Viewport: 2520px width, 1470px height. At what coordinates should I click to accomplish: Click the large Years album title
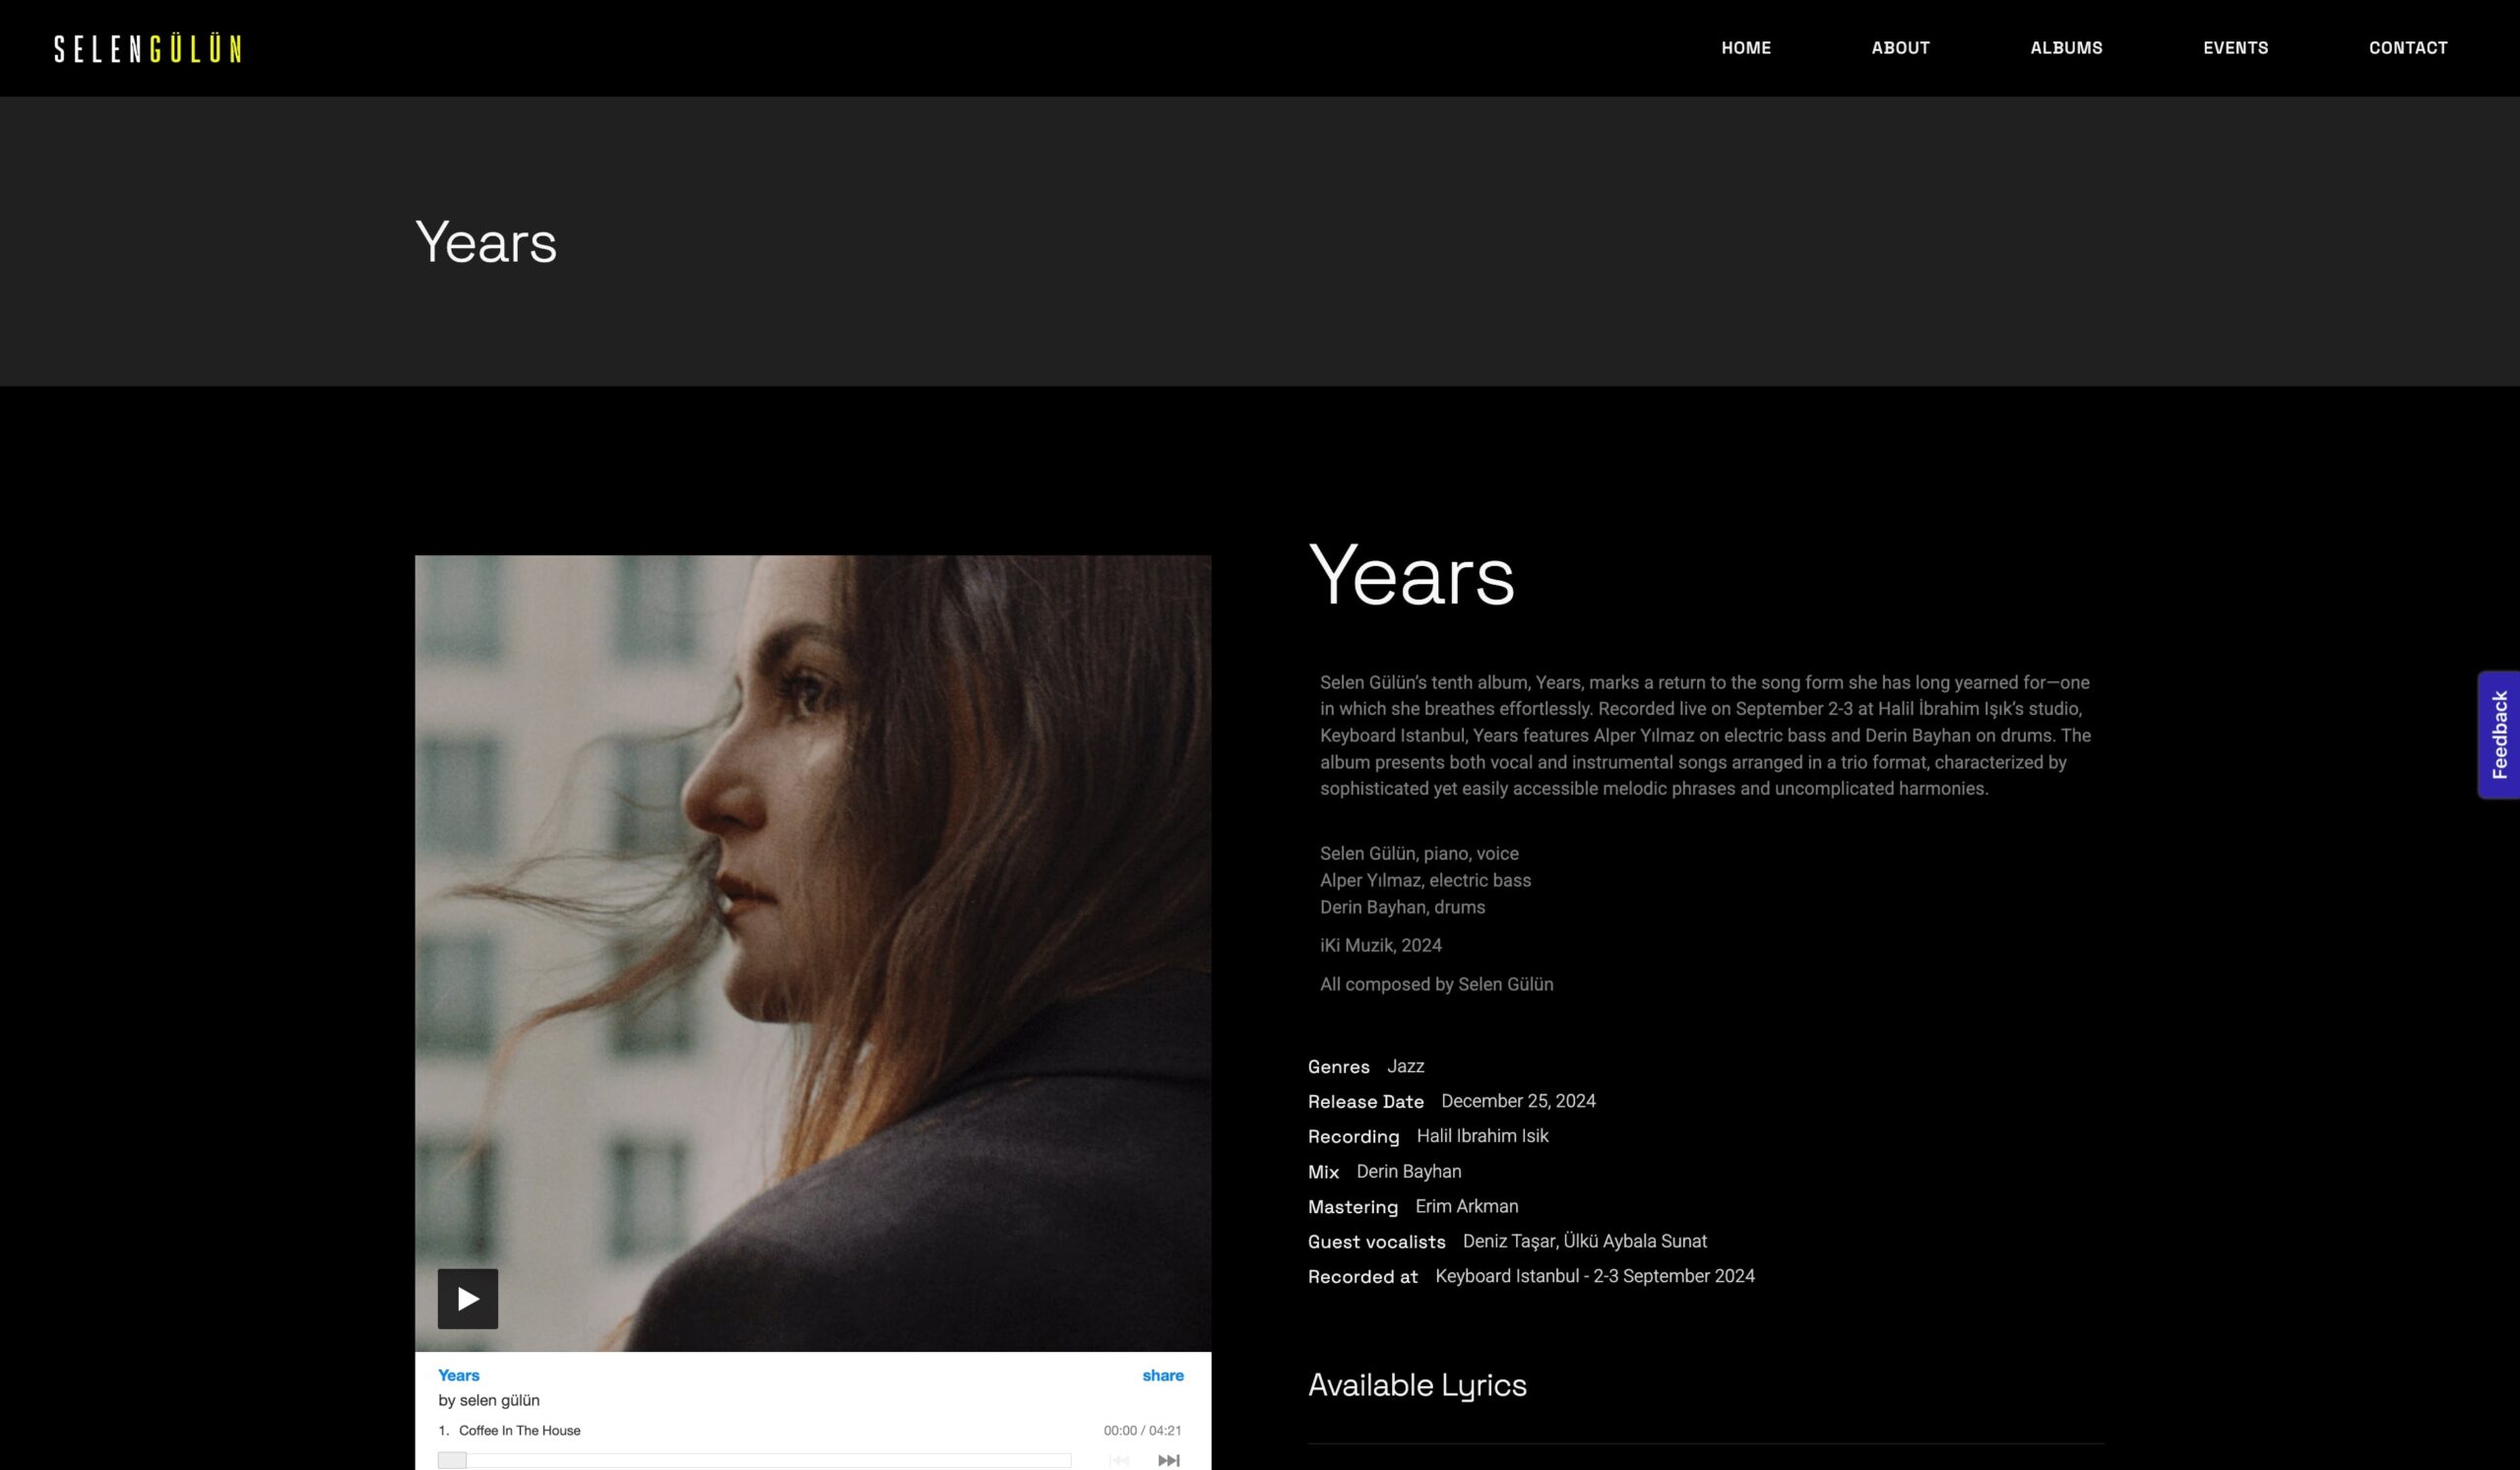[1411, 575]
